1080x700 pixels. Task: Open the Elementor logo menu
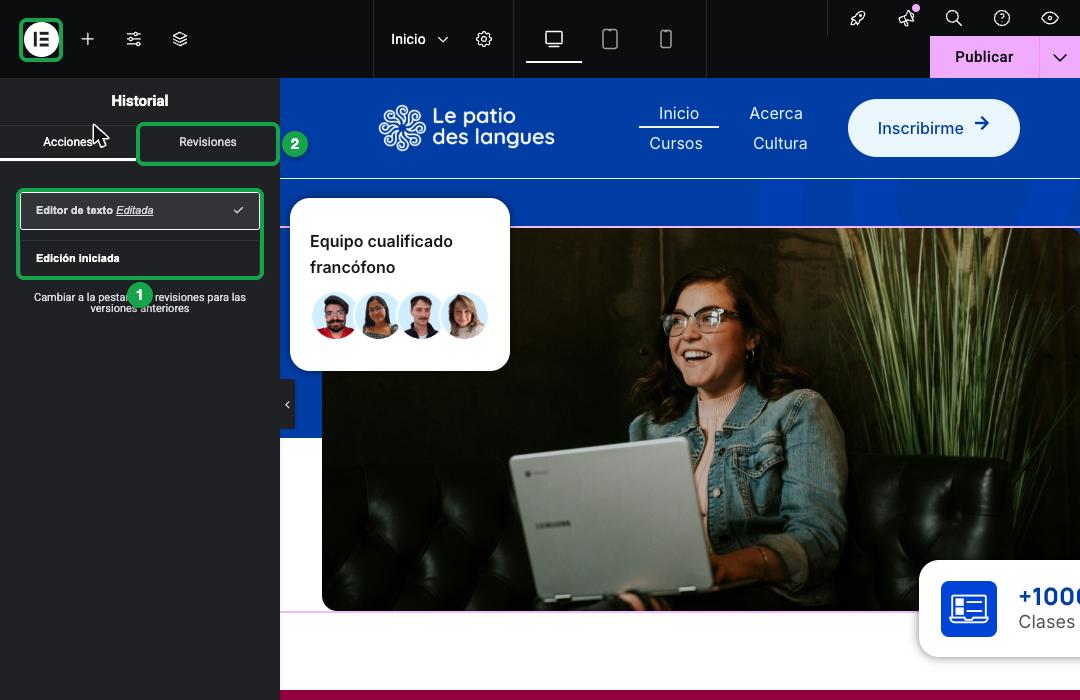[x=41, y=39]
